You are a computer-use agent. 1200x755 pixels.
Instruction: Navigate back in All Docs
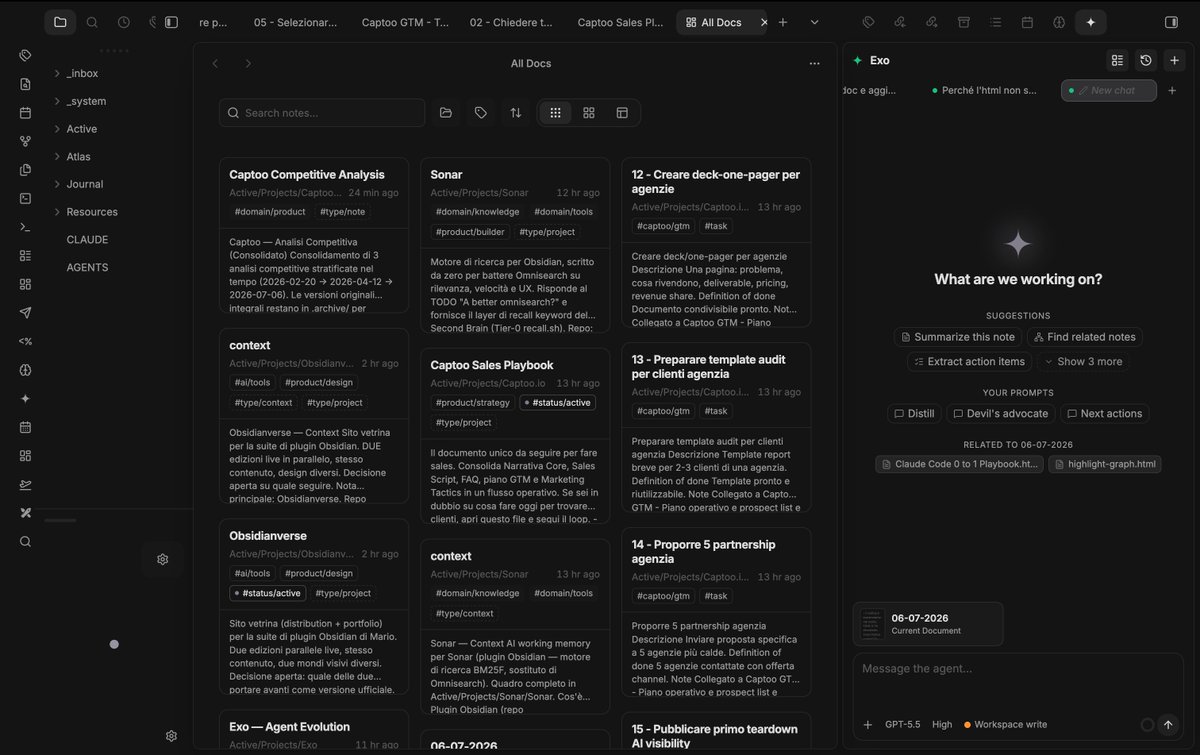point(215,63)
